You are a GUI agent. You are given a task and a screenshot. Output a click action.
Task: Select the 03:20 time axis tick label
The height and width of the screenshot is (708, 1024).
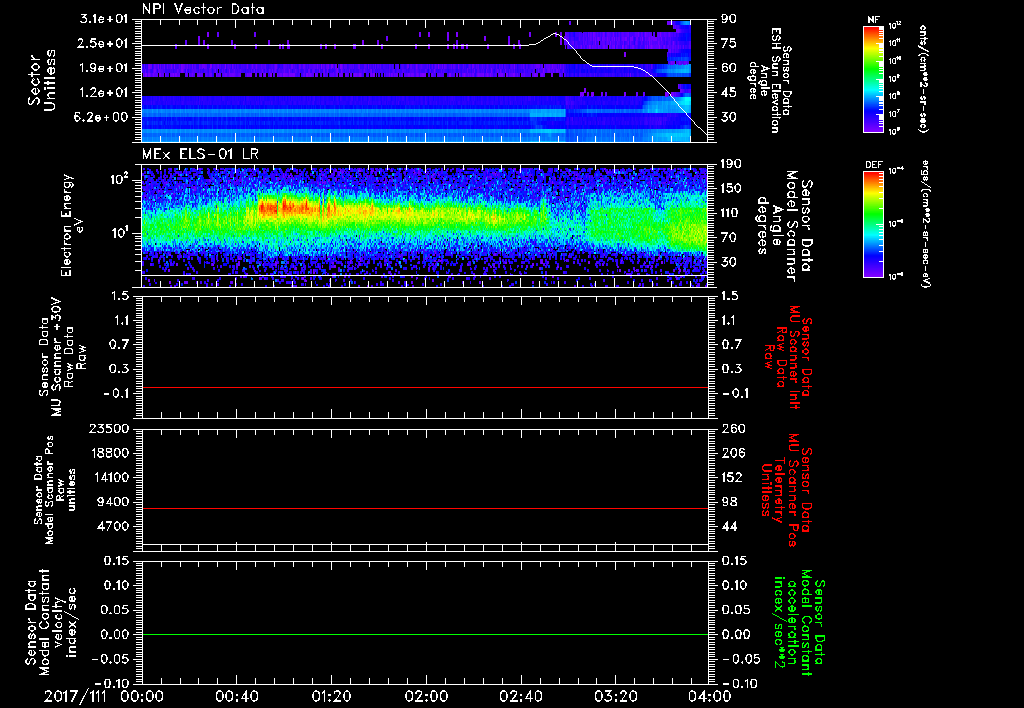pyautogui.click(x=614, y=696)
